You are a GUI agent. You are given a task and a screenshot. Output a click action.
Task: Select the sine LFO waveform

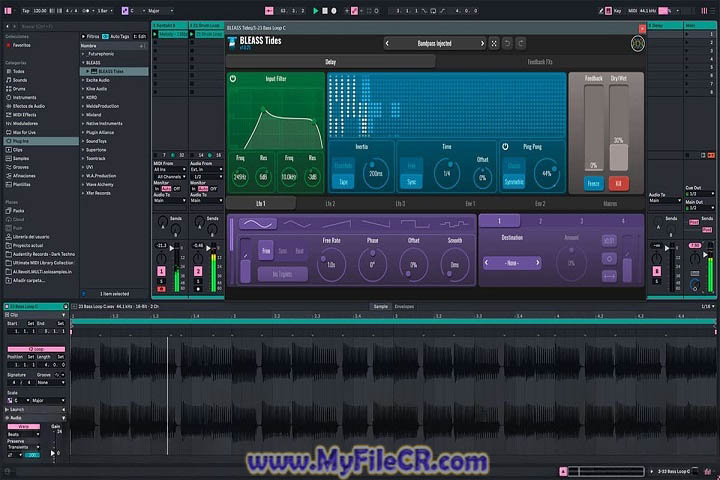258,224
